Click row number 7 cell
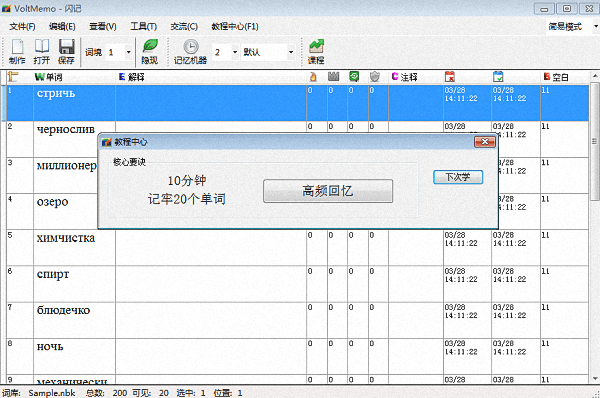Viewport: 600px width, 398px height. [20, 320]
